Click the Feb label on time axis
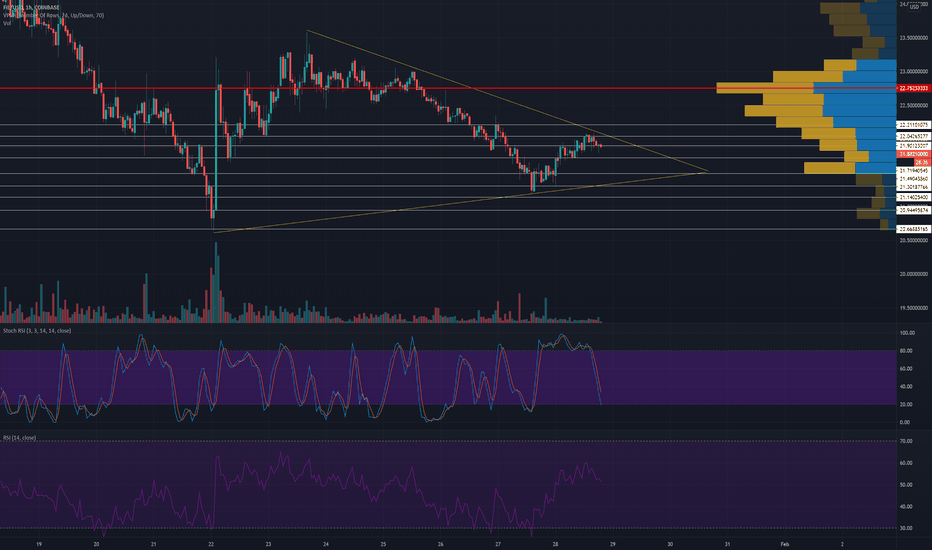The height and width of the screenshot is (550, 932). (x=785, y=544)
